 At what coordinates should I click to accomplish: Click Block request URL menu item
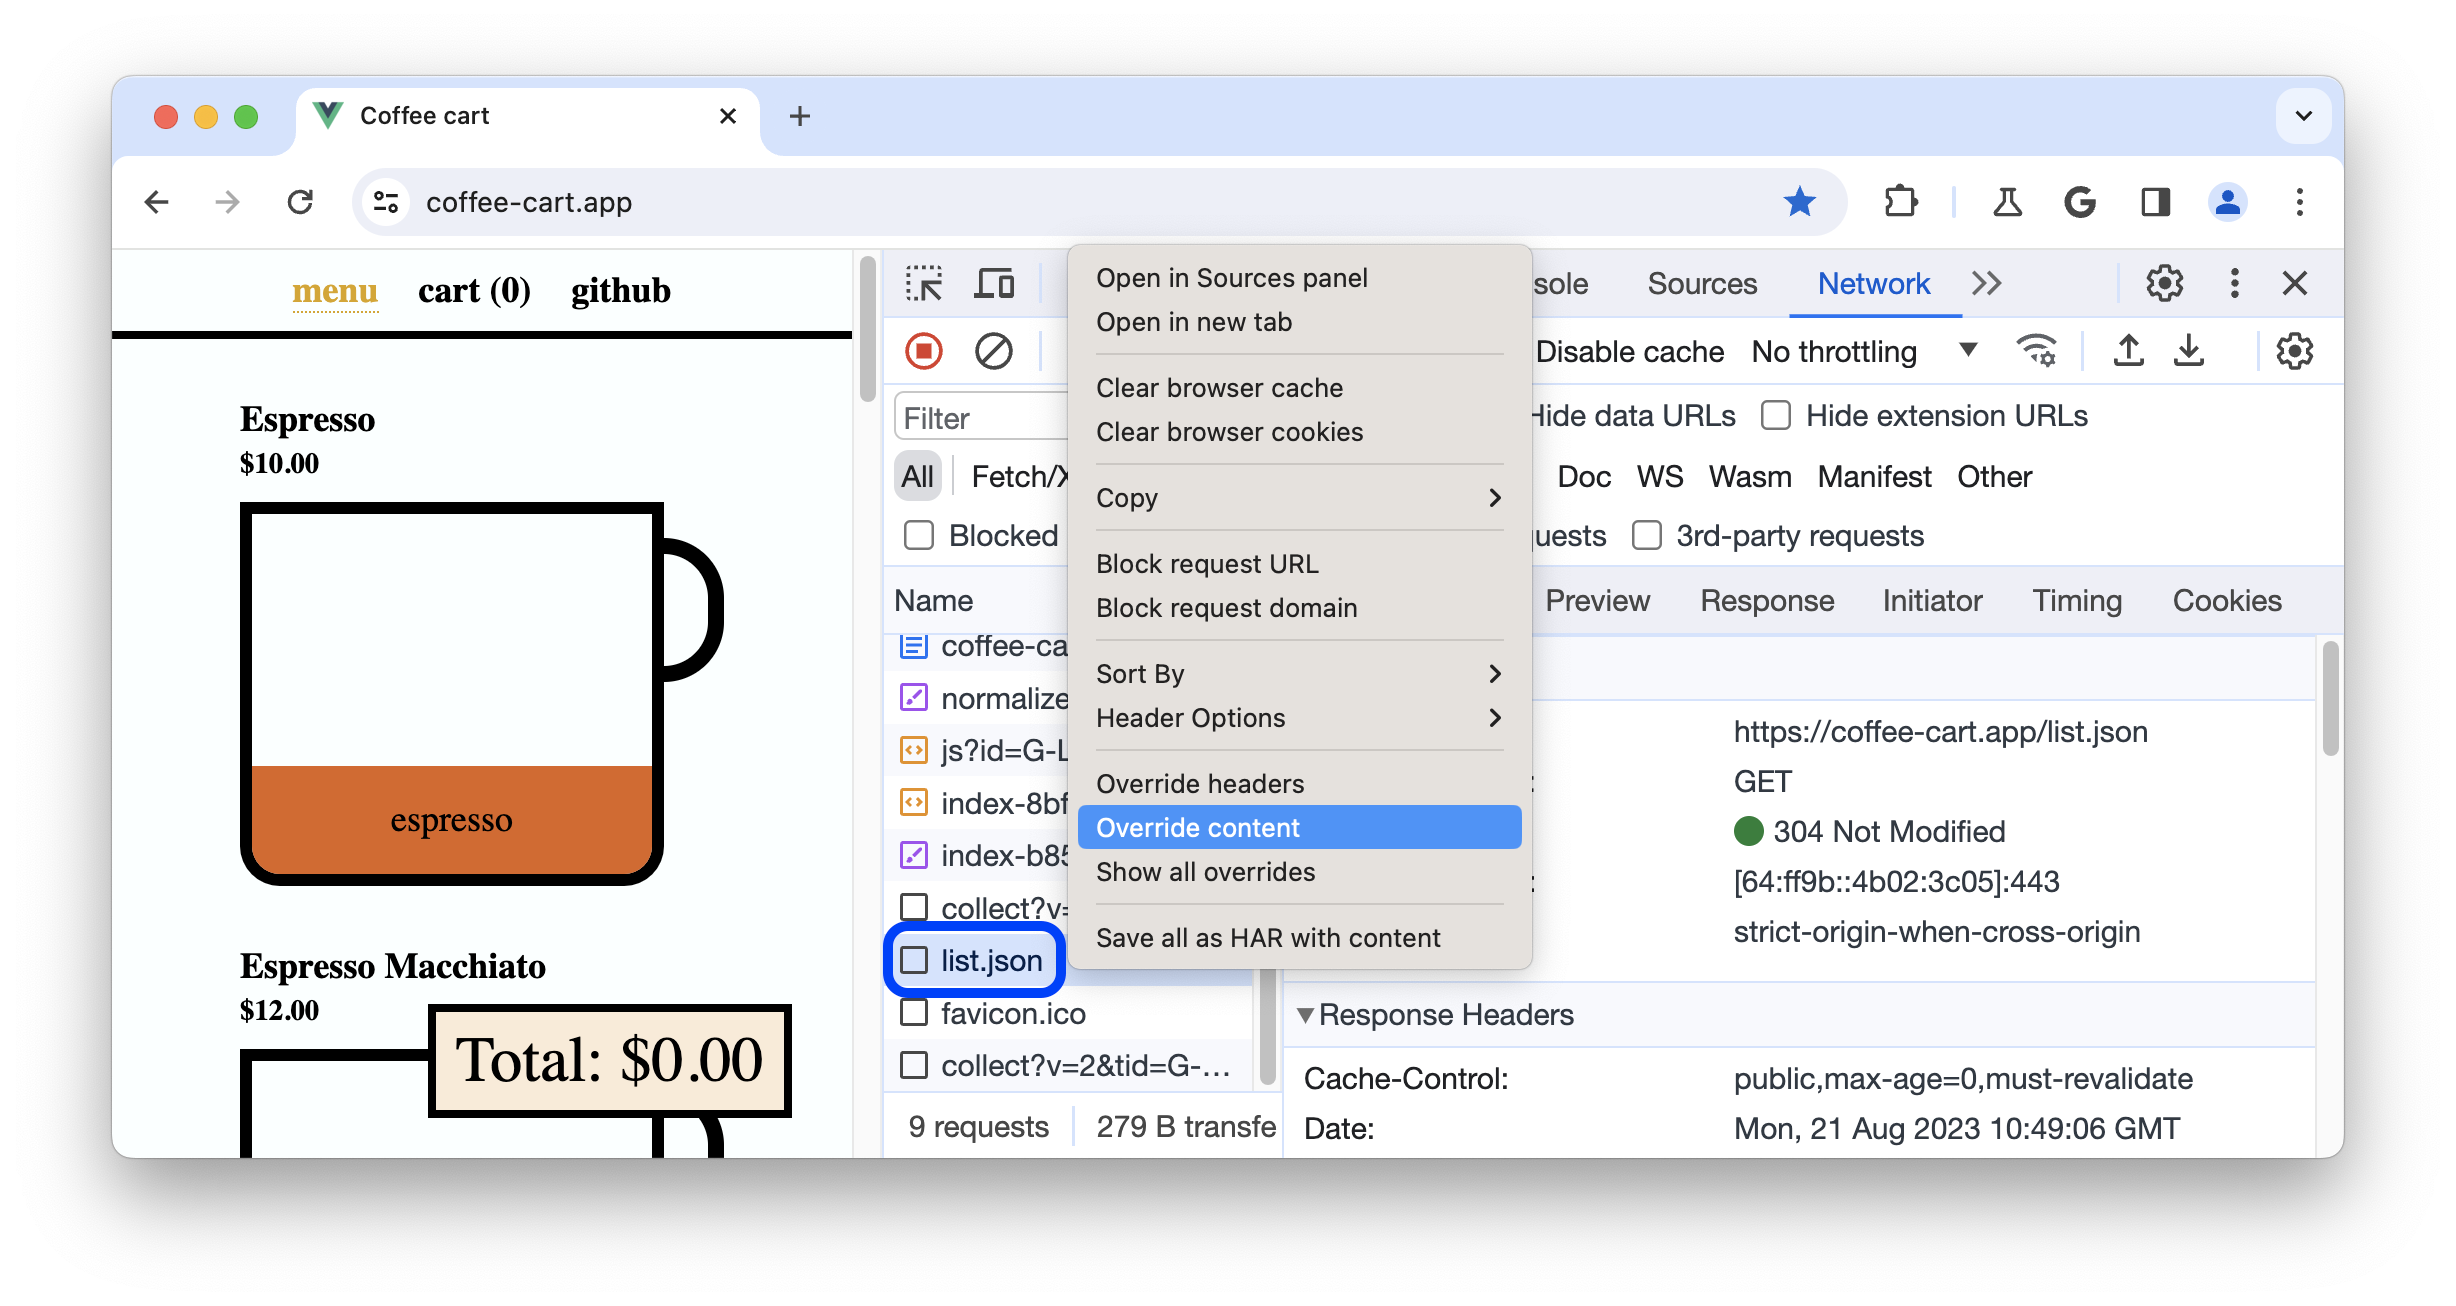1205,564
